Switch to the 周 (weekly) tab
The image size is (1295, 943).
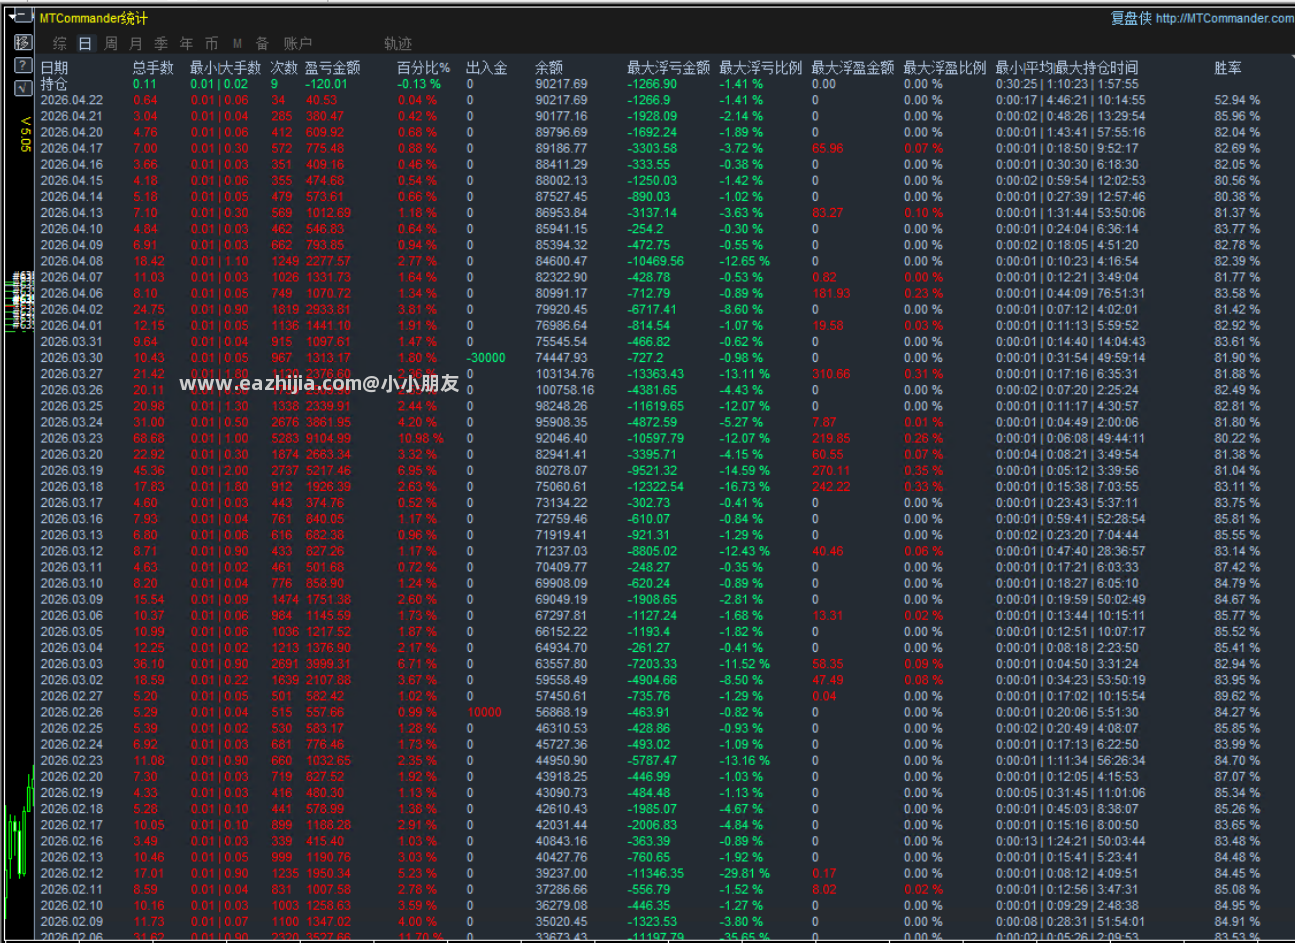point(111,43)
